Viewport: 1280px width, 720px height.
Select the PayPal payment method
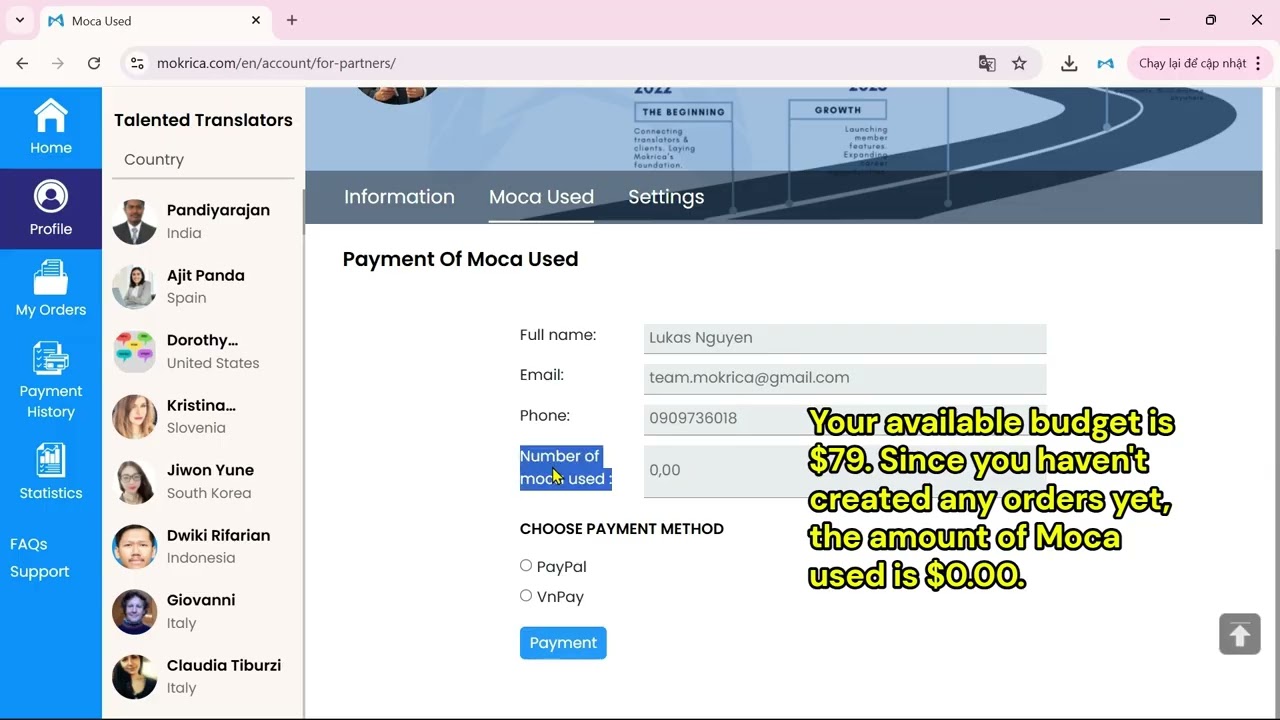526,566
